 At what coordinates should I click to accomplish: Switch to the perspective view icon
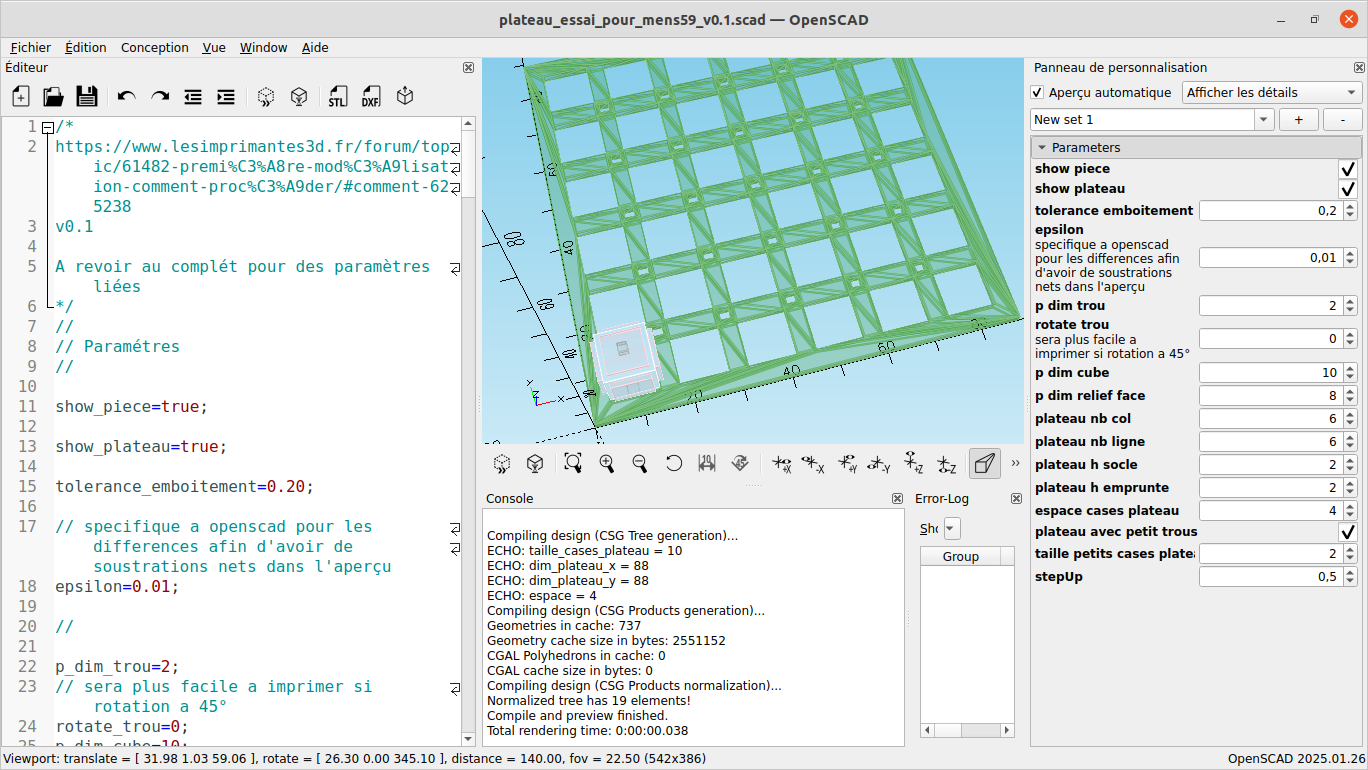pyautogui.click(x=984, y=463)
